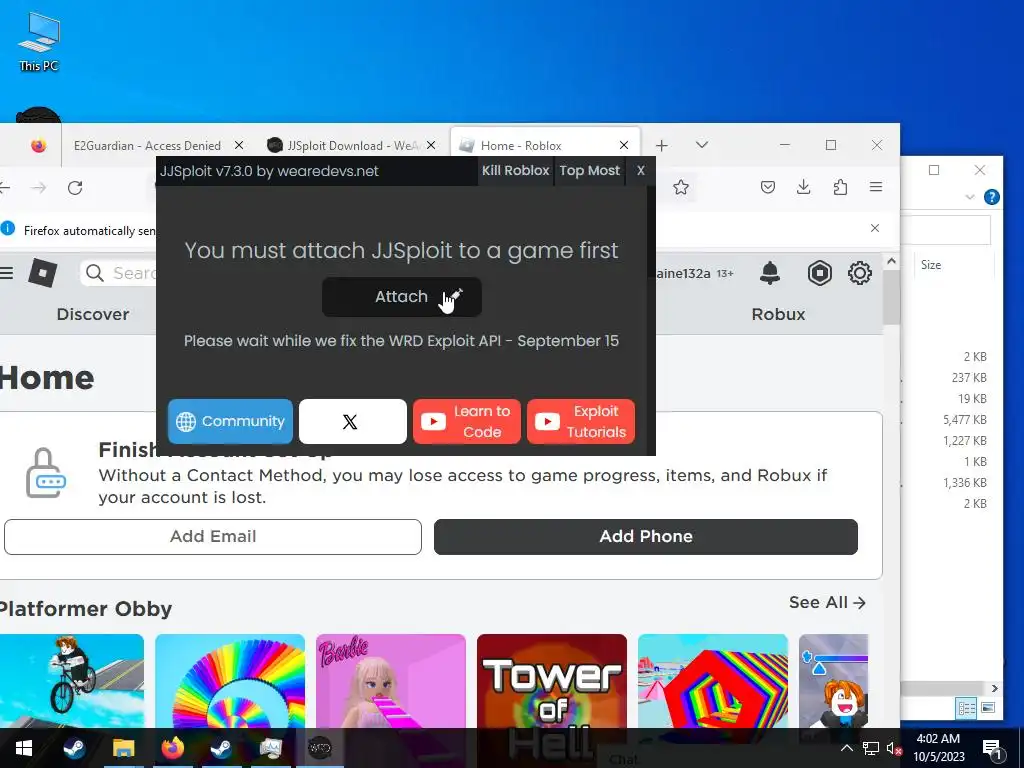The width and height of the screenshot is (1024, 768).
Task: Click the Add Email button
Action: (213, 537)
